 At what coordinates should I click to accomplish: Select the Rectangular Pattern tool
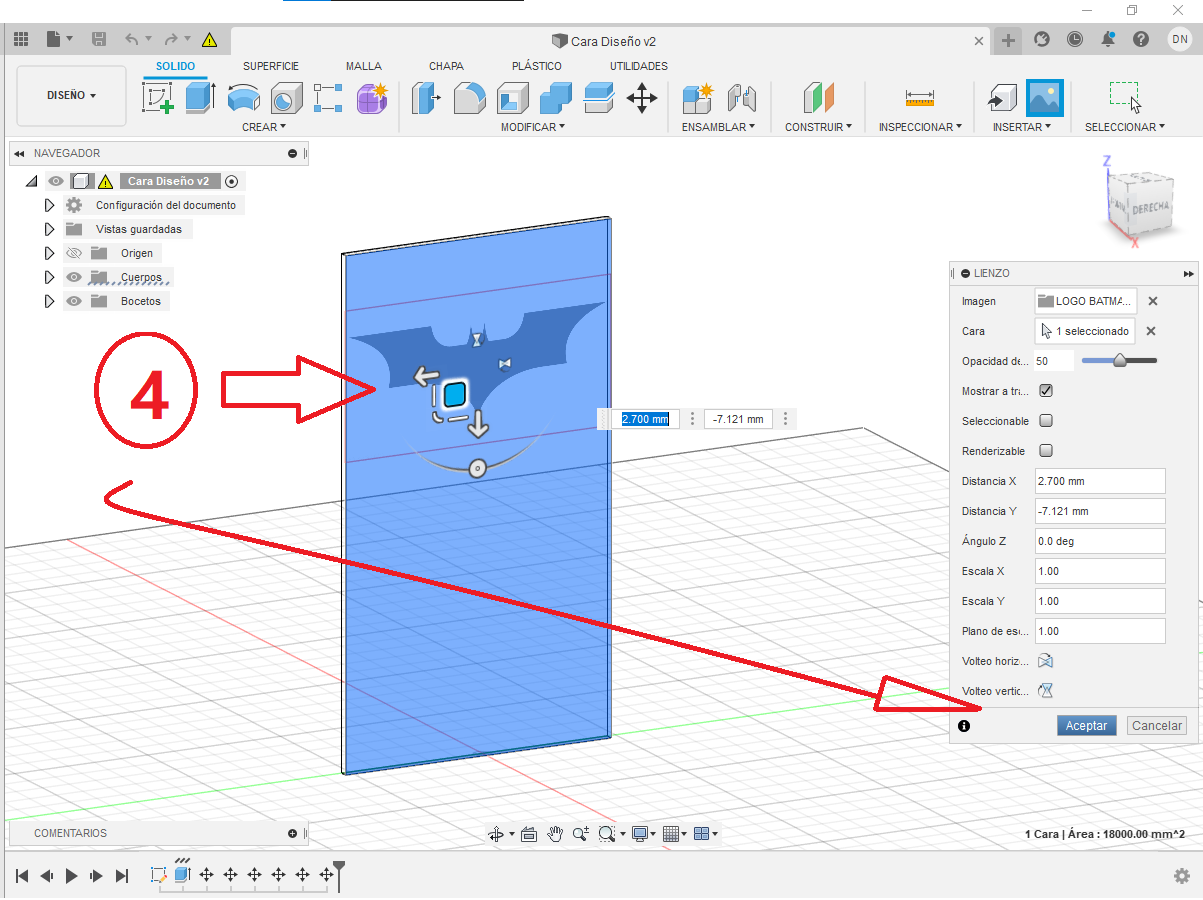328,99
